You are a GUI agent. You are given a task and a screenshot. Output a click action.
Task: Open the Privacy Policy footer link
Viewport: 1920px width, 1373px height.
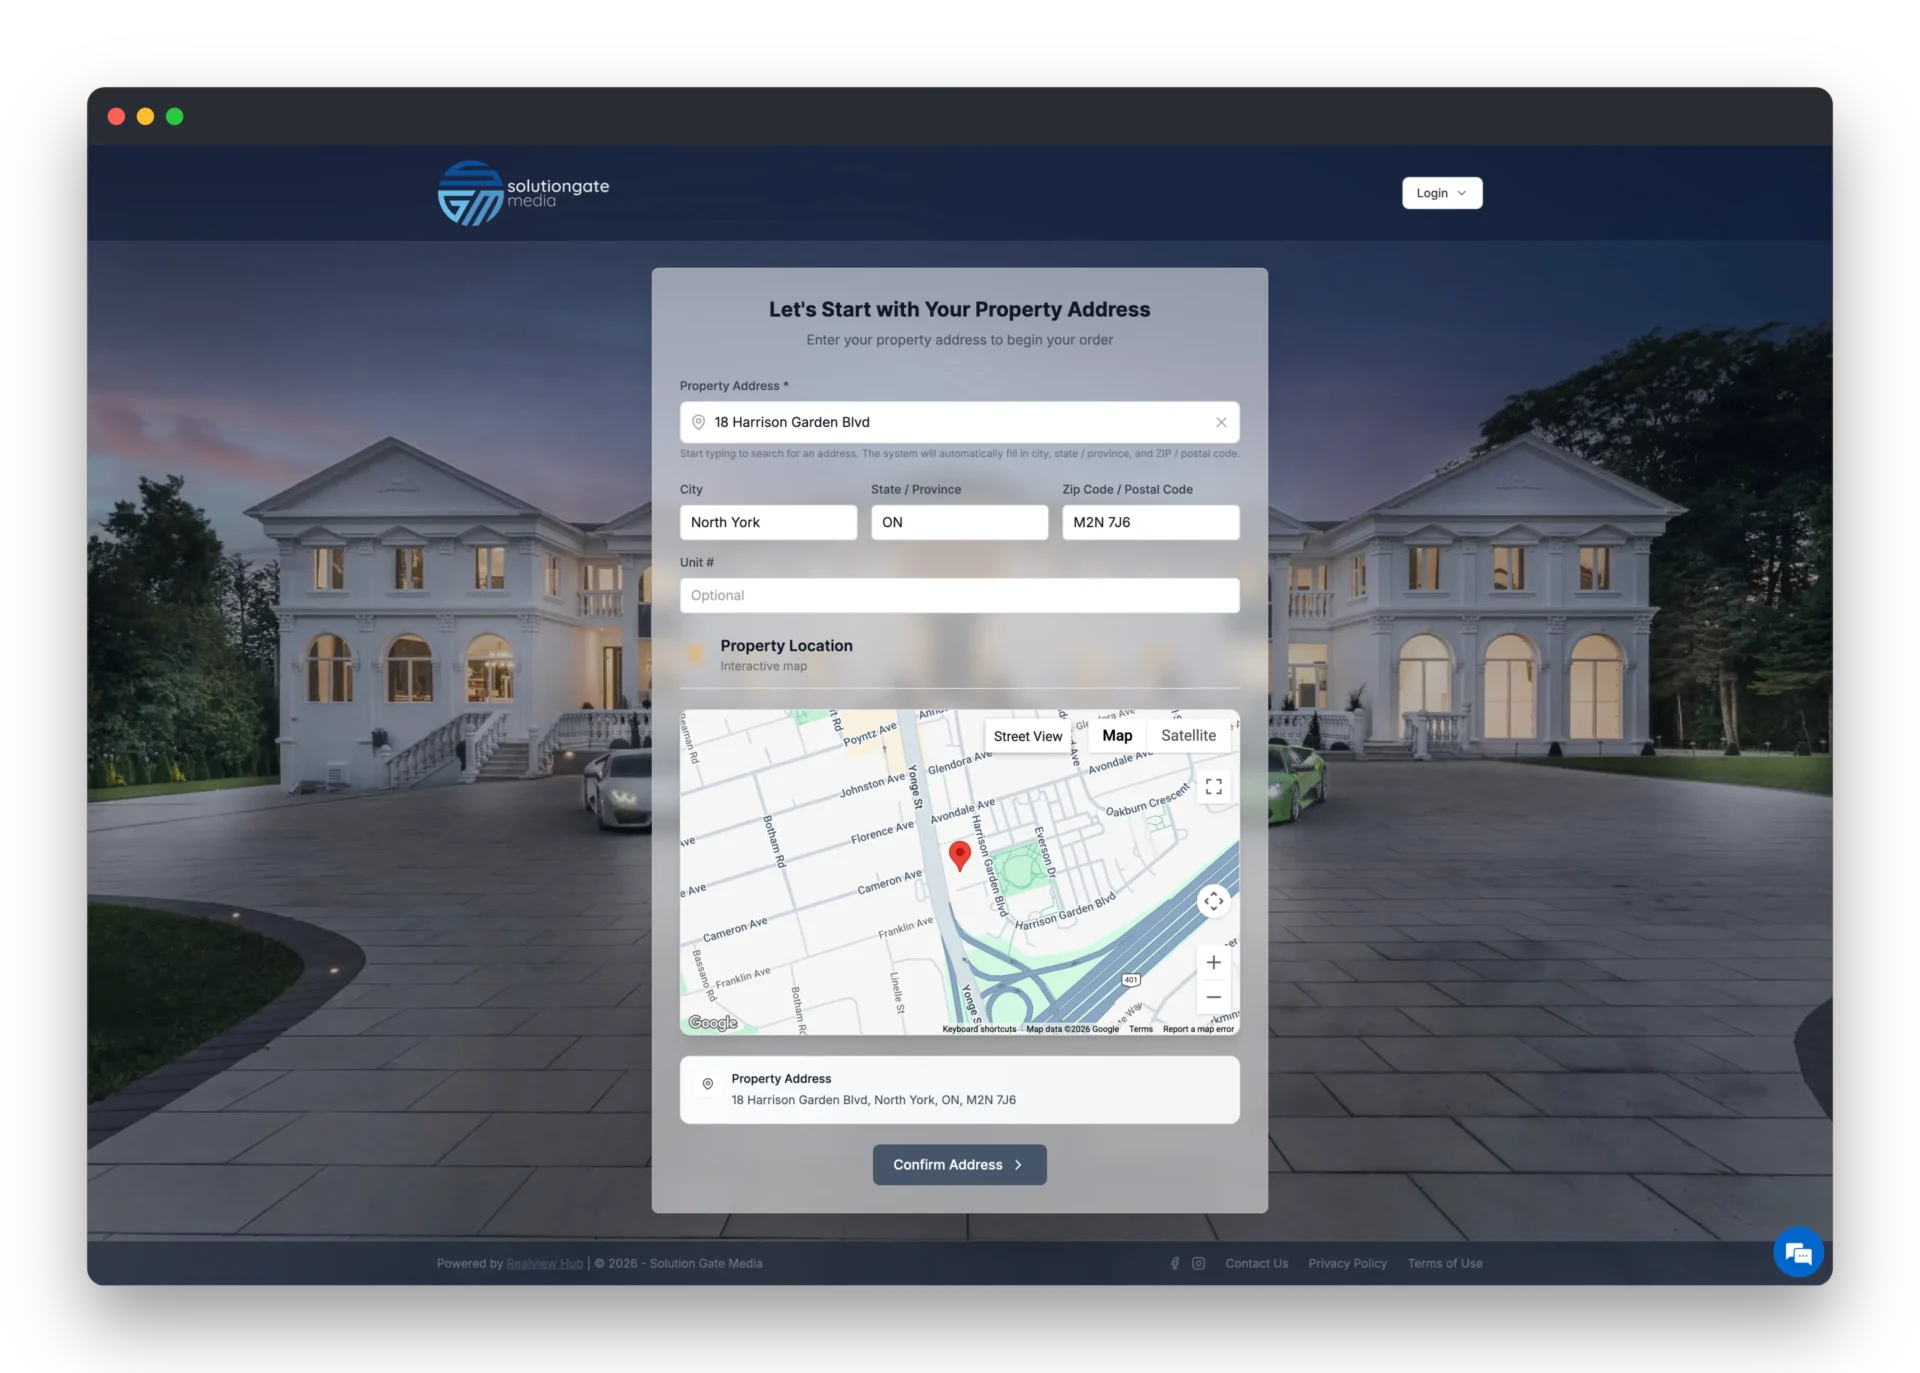[x=1347, y=1263]
